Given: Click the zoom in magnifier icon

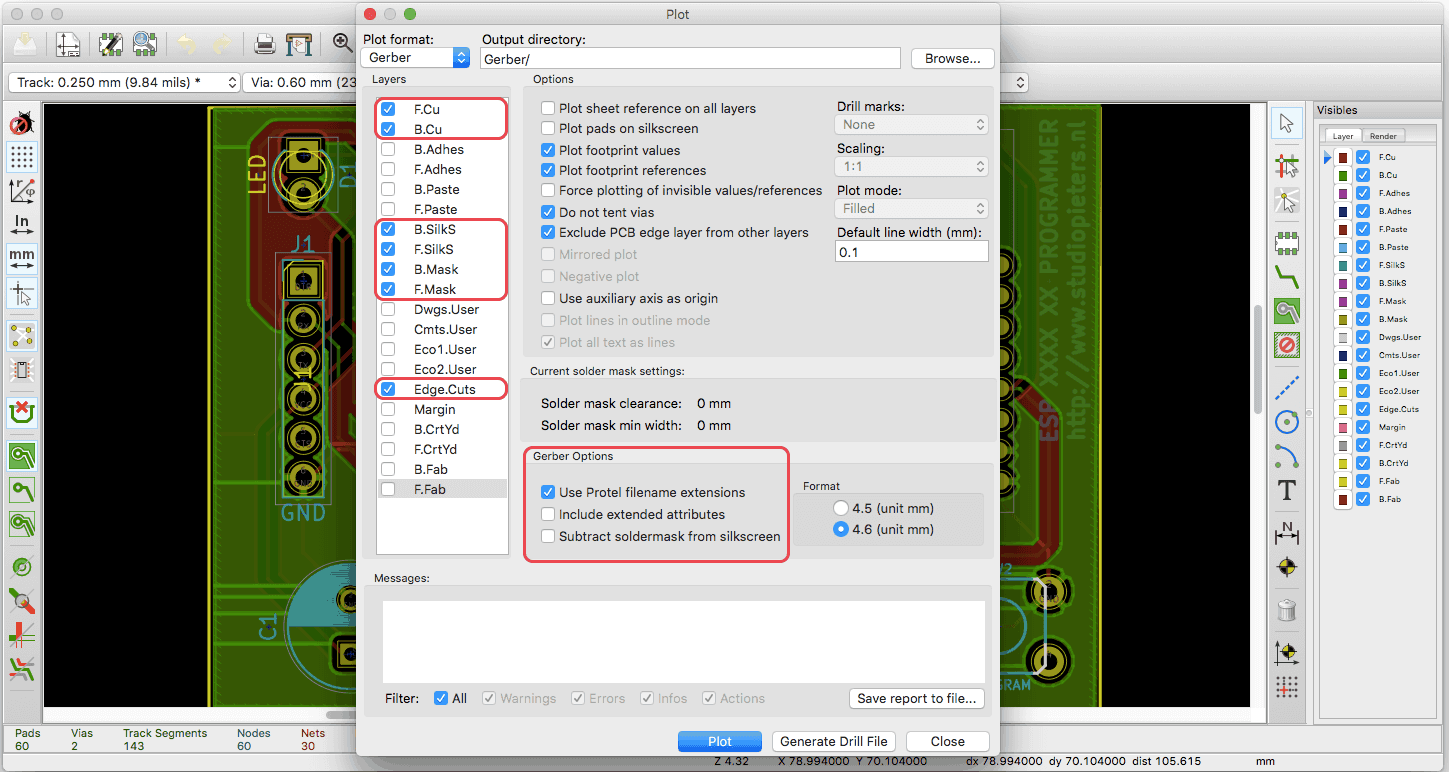Looking at the screenshot, I should tap(342, 43).
